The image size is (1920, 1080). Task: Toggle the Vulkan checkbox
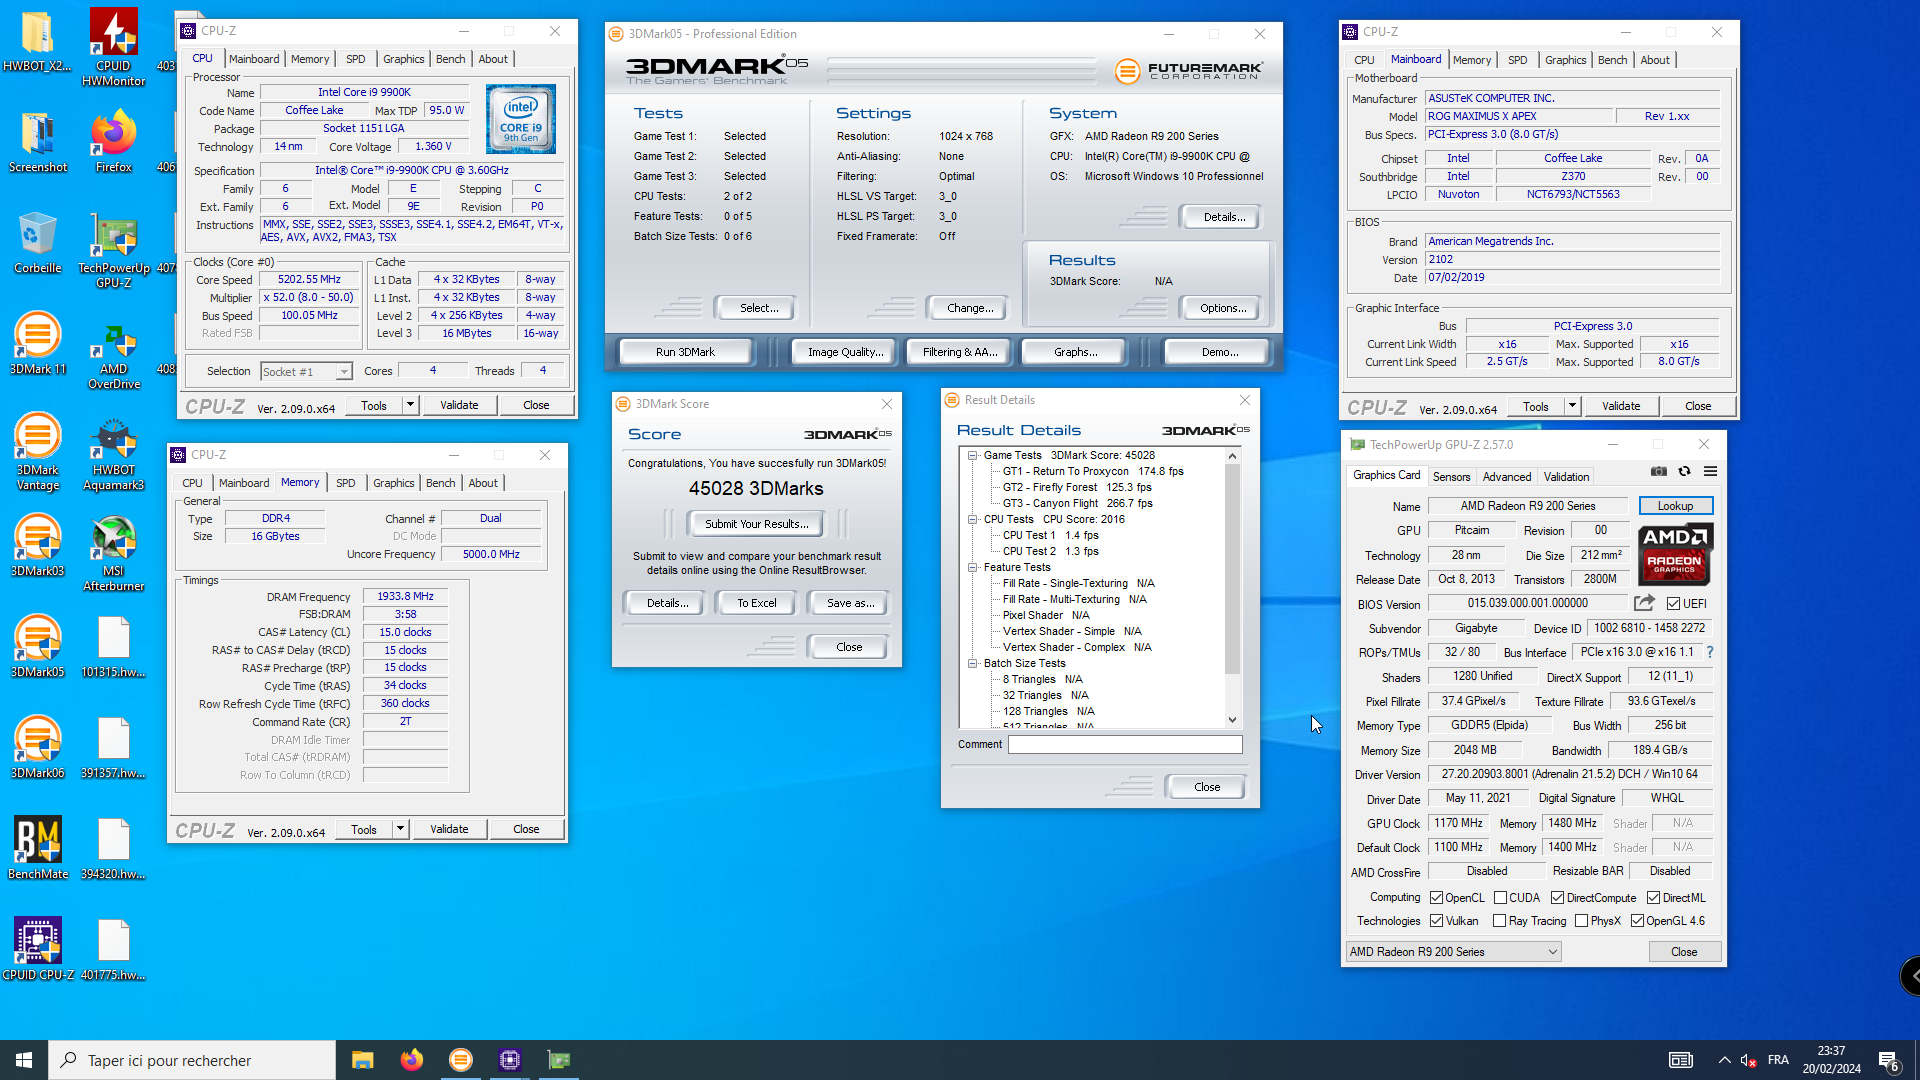pos(1436,920)
